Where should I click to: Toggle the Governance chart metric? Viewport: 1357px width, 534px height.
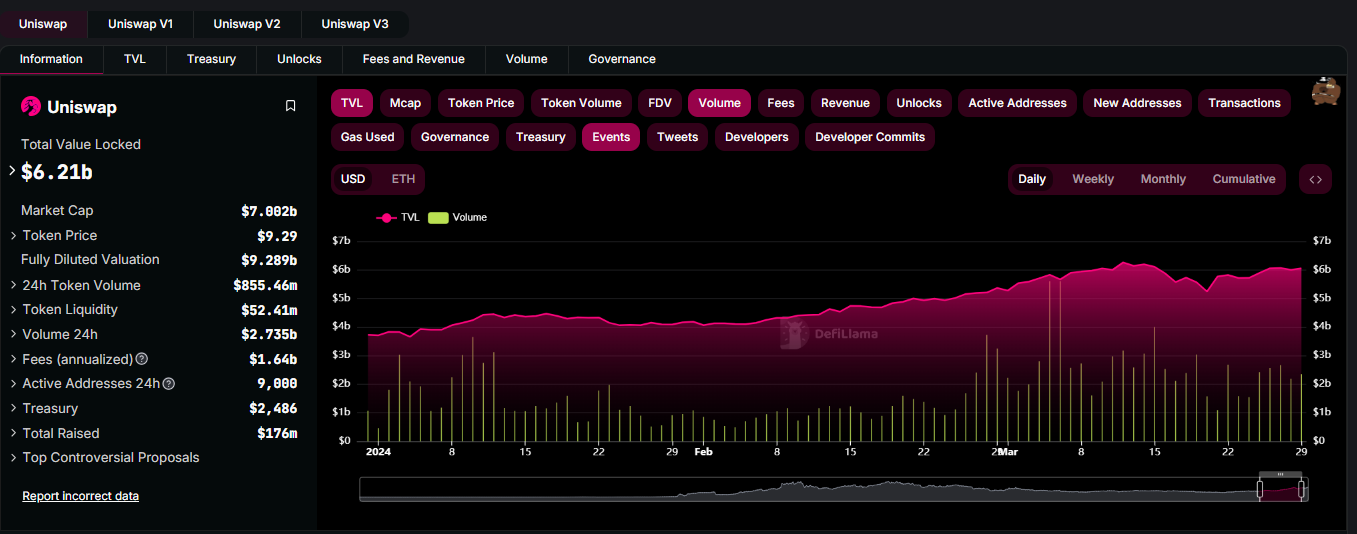(x=455, y=137)
